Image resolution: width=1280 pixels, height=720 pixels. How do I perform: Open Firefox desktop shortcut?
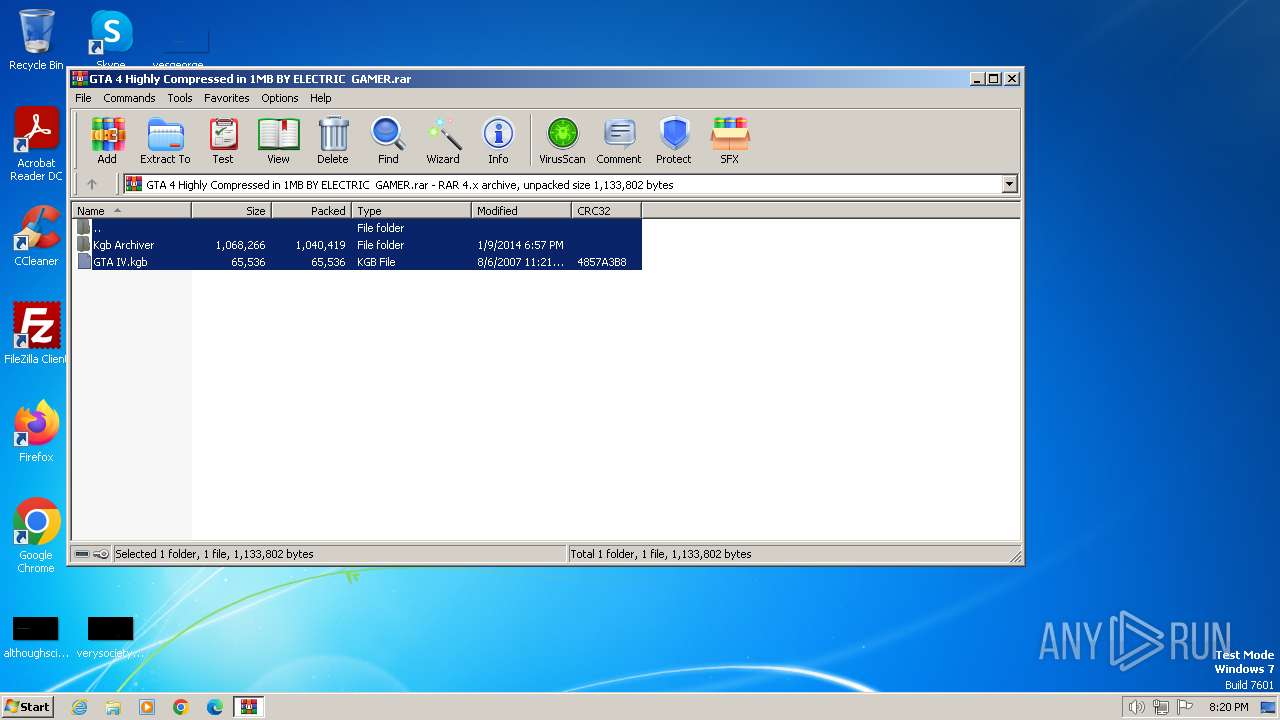[x=36, y=432]
